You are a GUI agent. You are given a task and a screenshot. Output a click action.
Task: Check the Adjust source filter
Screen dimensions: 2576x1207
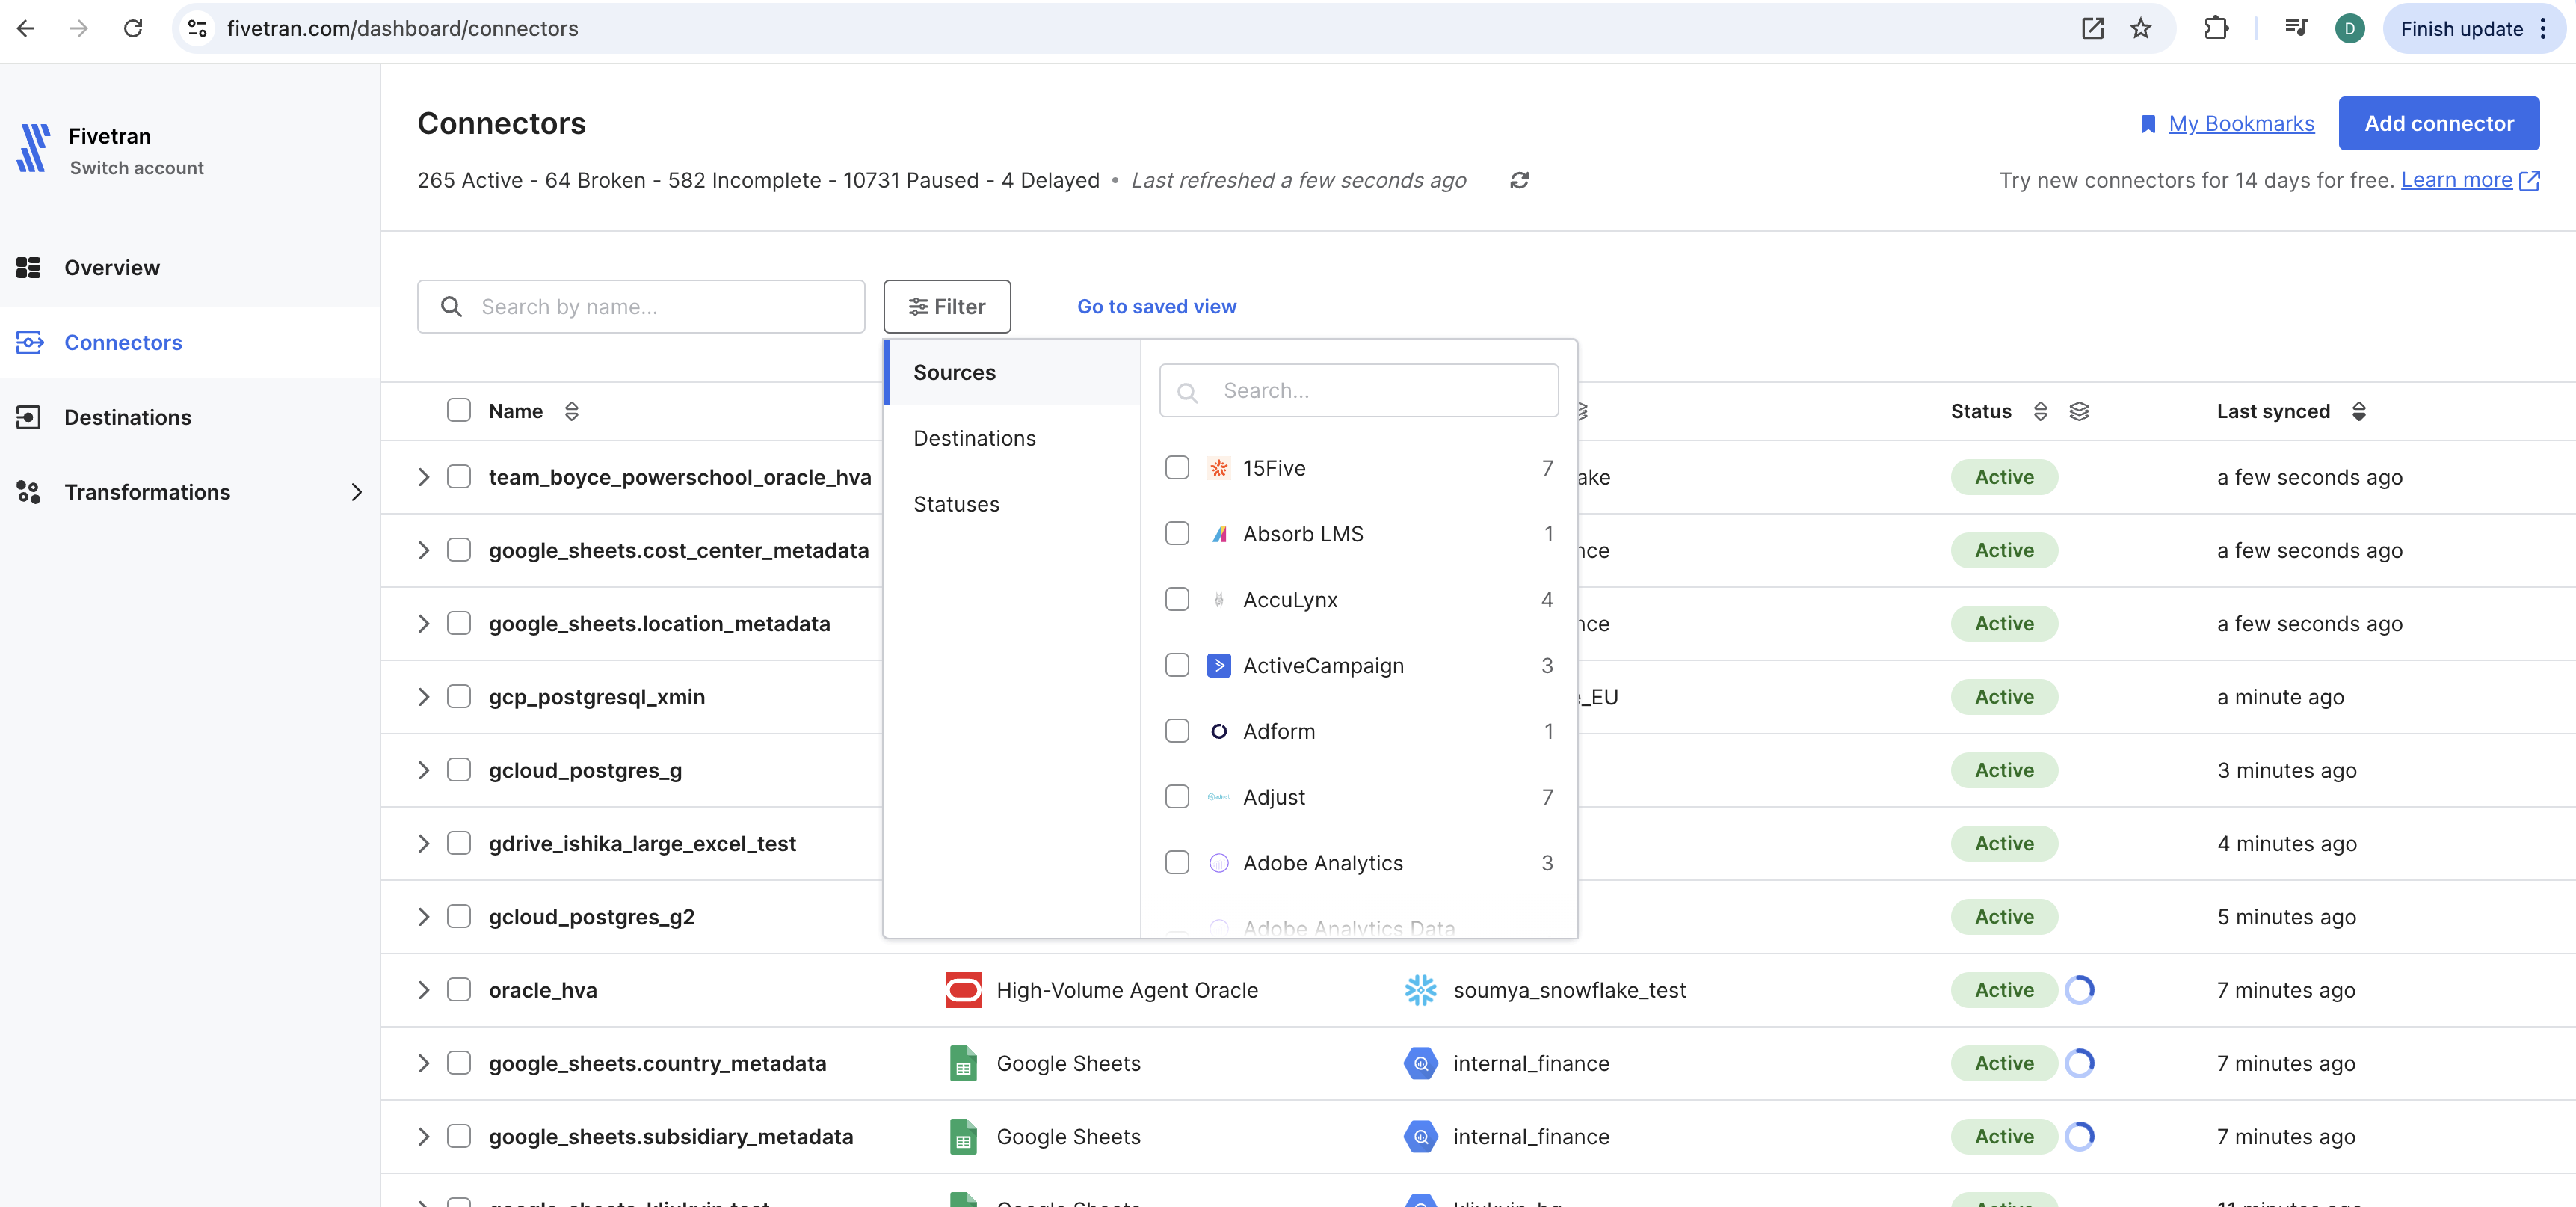(x=1177, y=797)
